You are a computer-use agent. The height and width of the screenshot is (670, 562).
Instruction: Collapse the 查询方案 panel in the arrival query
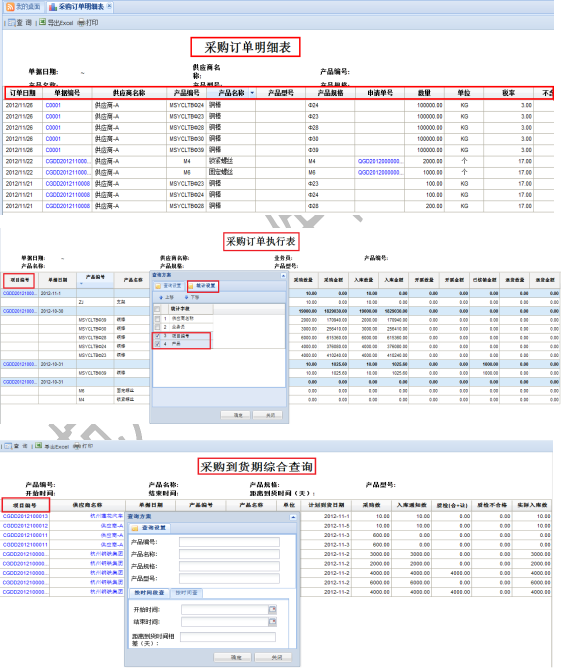click(x=293, y=517)
